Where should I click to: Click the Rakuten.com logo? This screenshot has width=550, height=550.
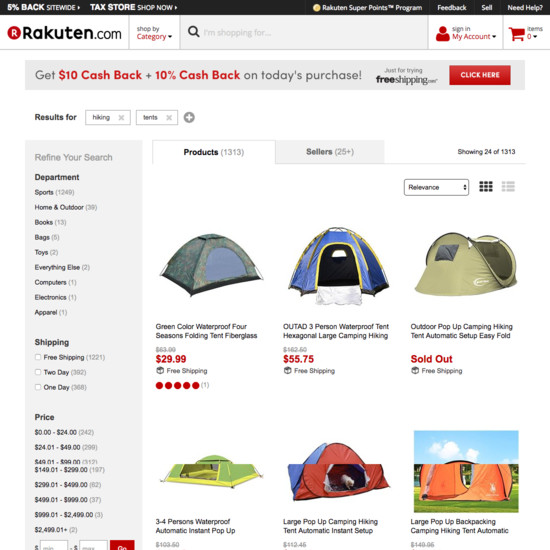[65, 33]
